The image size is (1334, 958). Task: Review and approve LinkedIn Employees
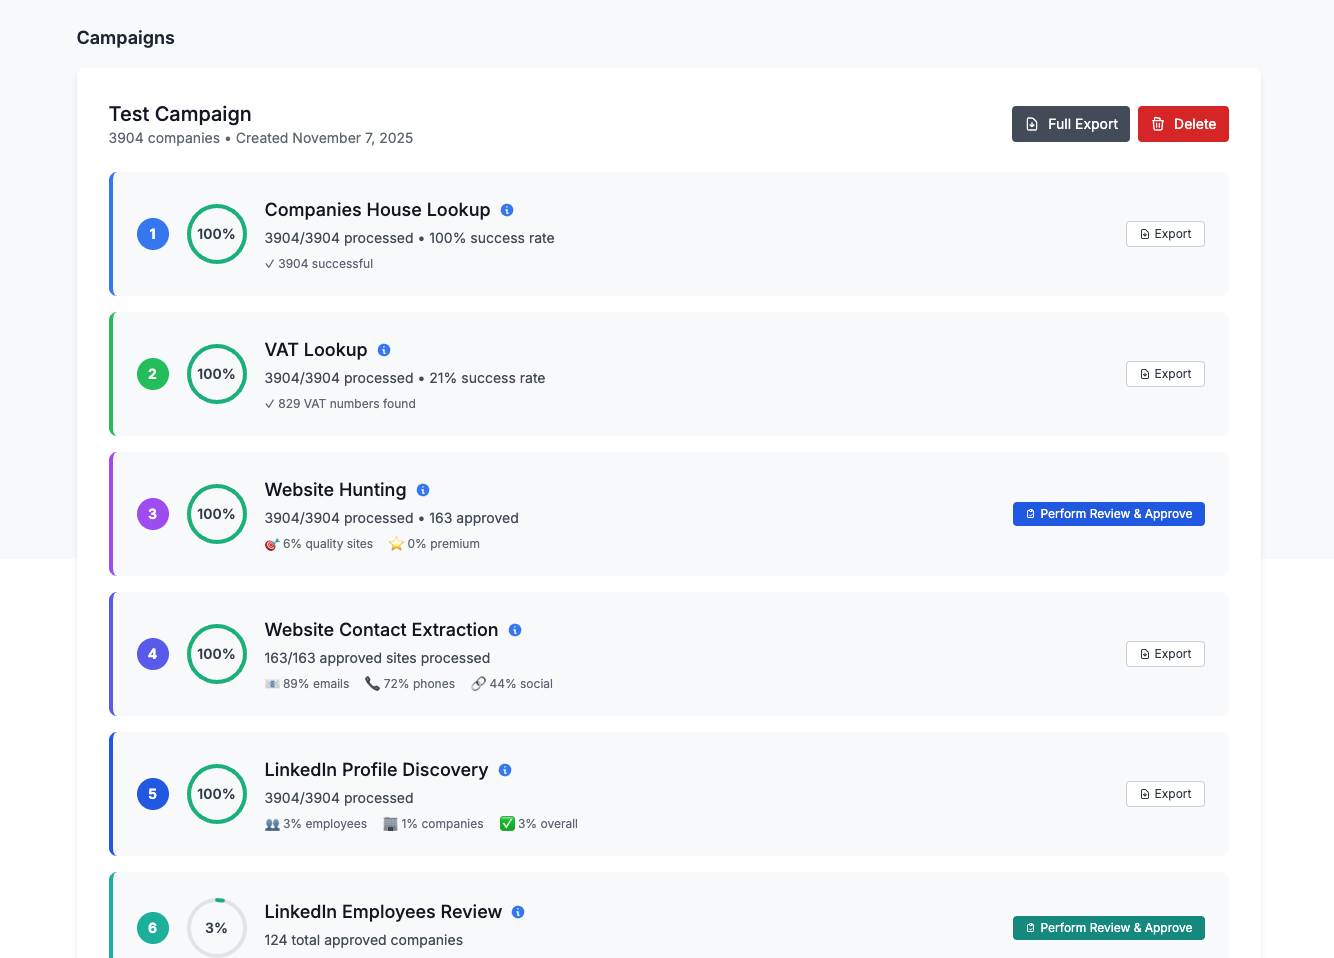coord(1108,928)
